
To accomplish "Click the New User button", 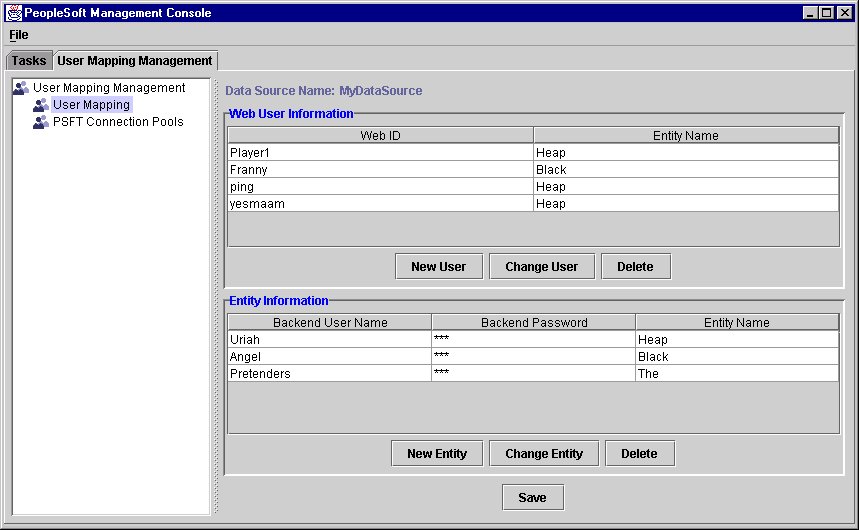I will pos(439,266).
